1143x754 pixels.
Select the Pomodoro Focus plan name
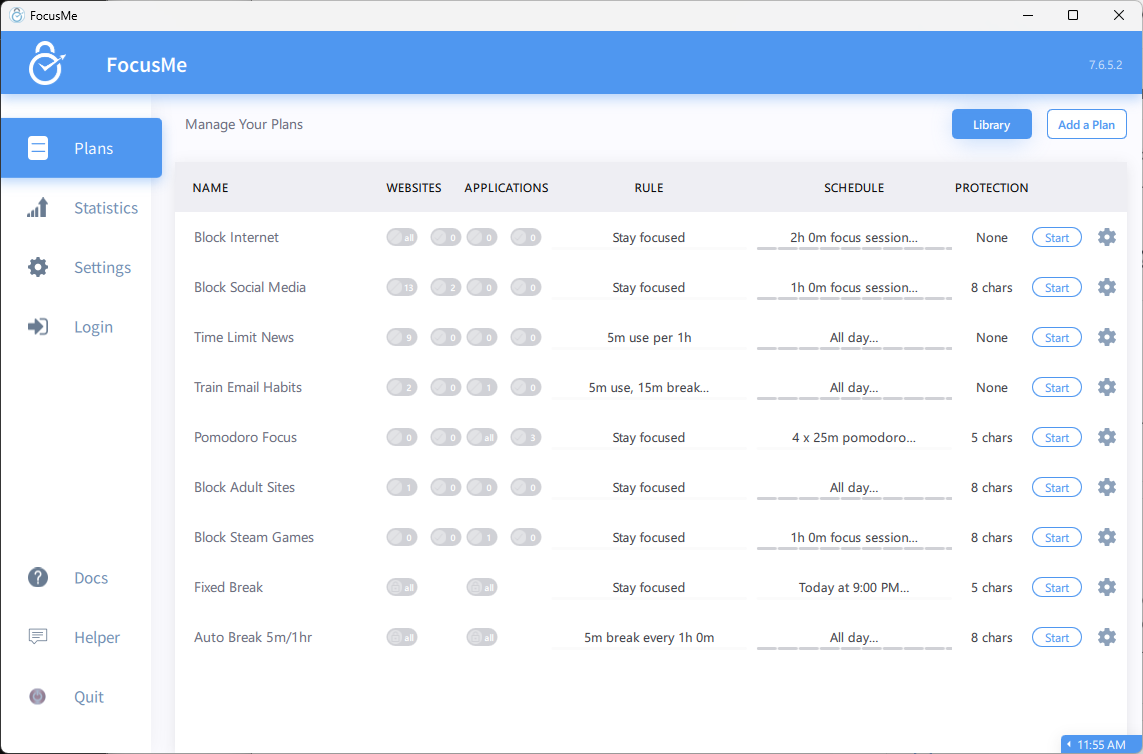click(245, 437)
